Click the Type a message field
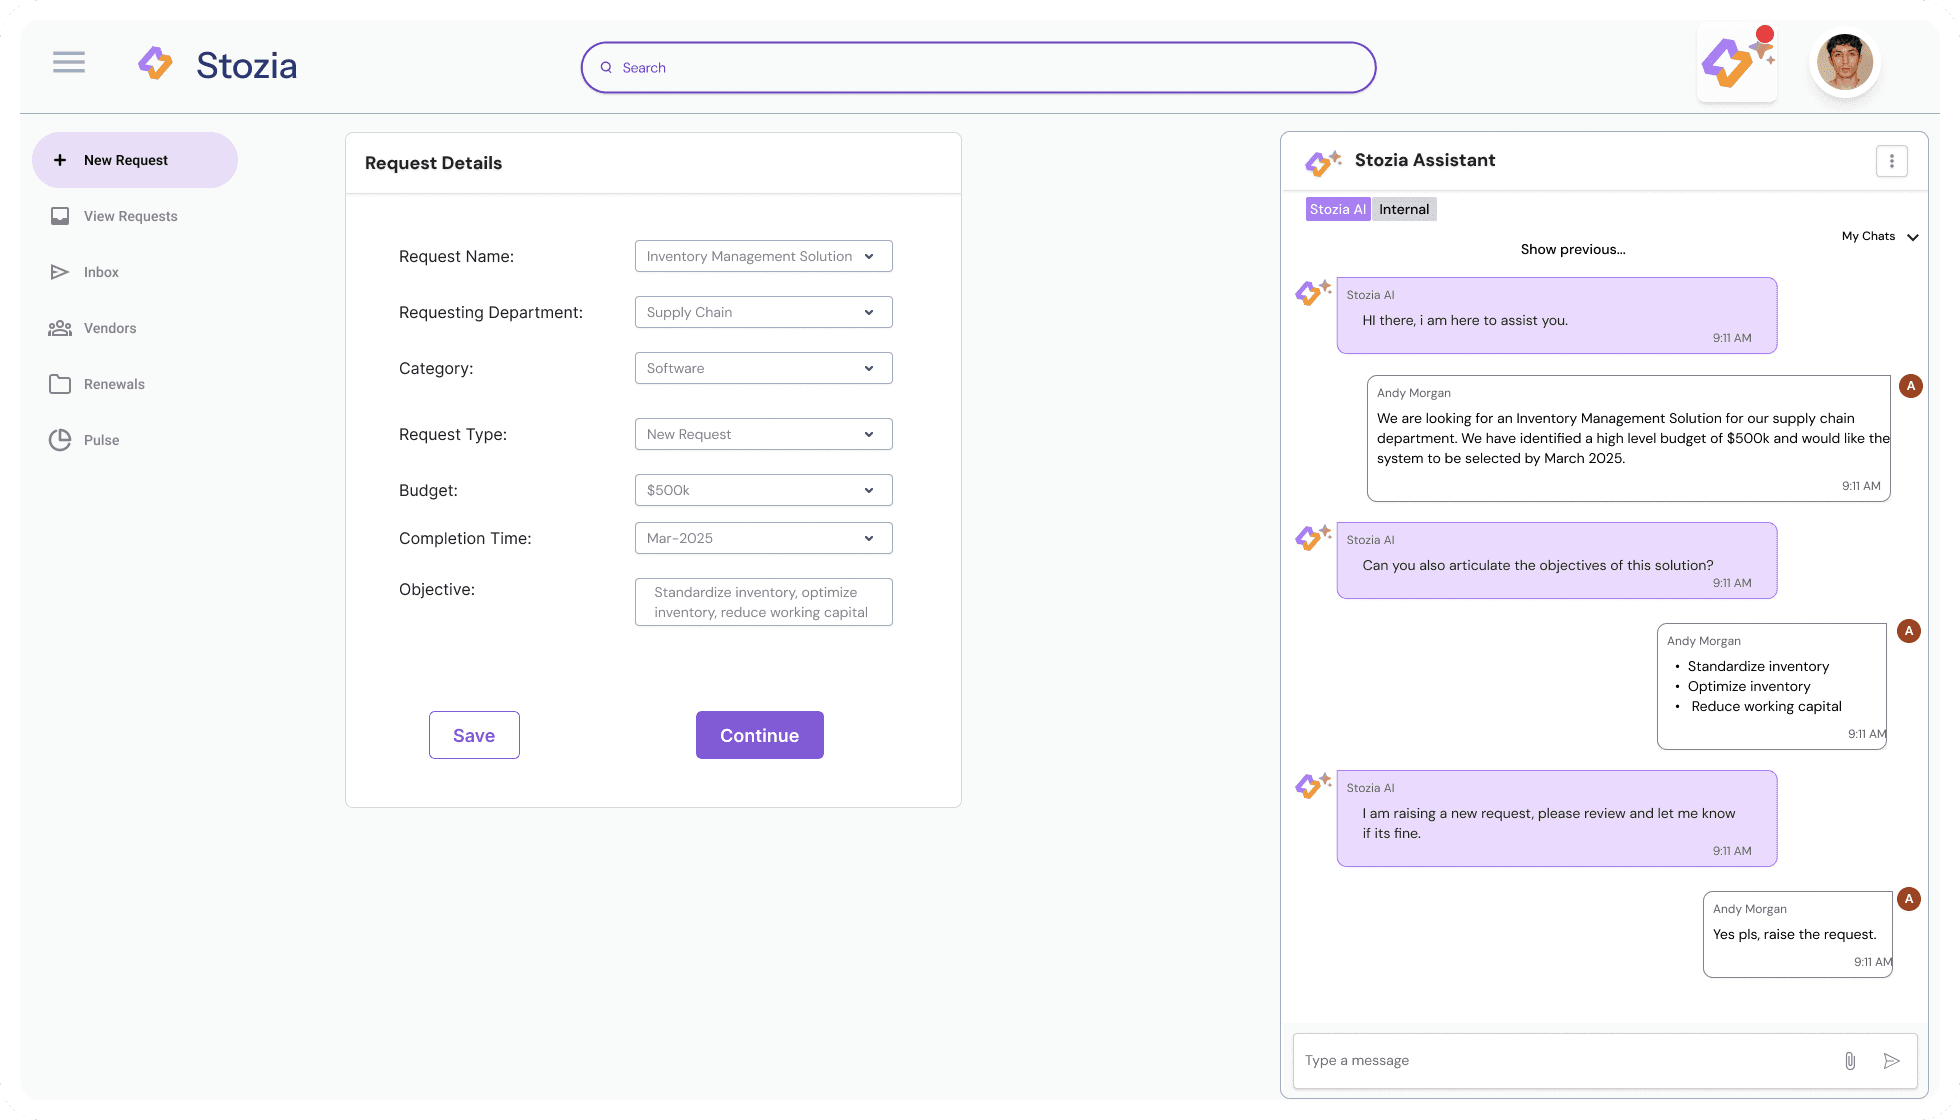 [x=1565, y=1061]
